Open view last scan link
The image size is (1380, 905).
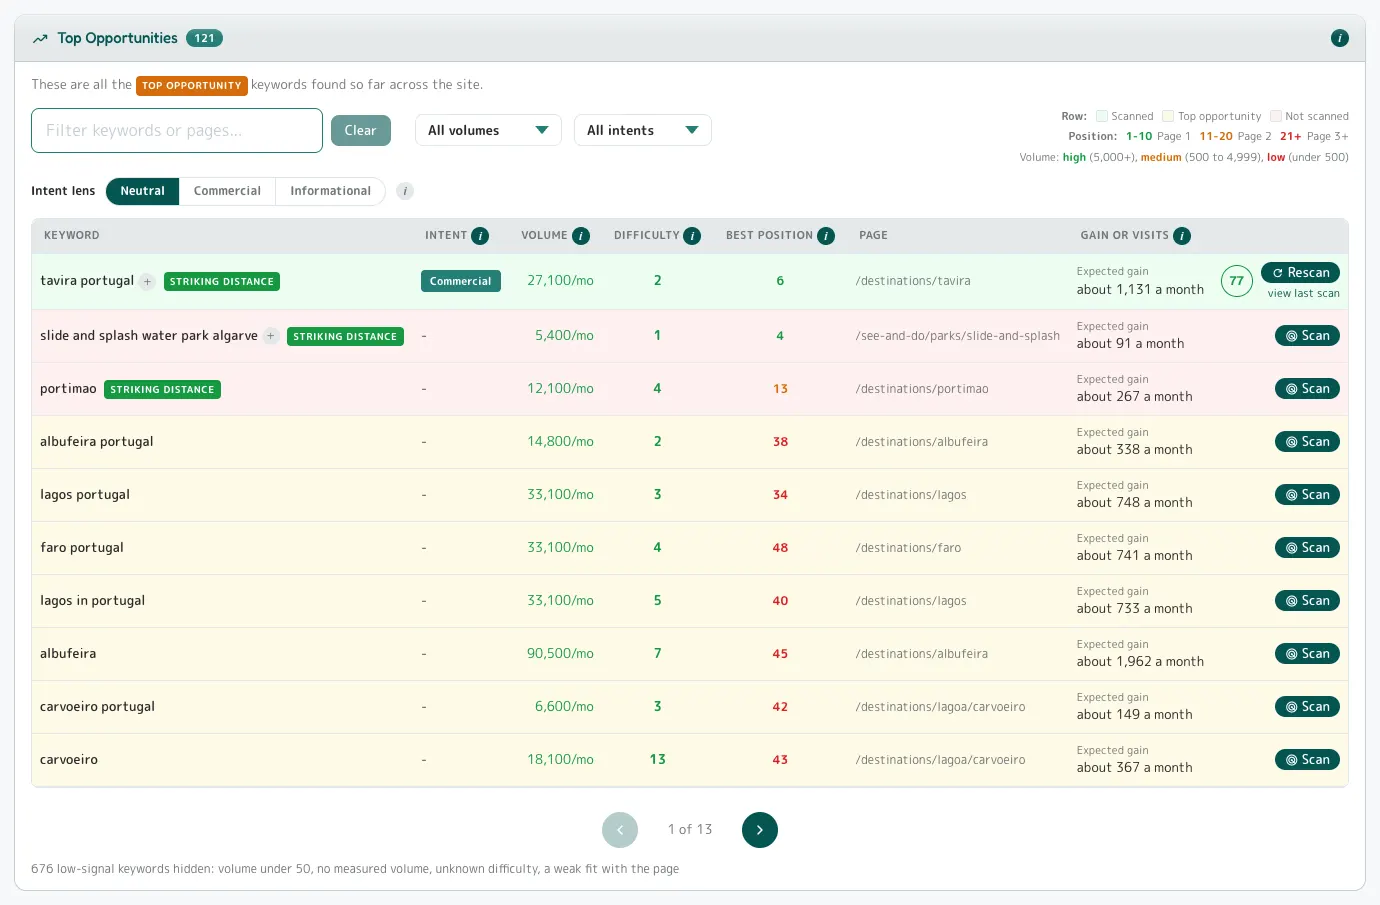tap(1304, 294)
